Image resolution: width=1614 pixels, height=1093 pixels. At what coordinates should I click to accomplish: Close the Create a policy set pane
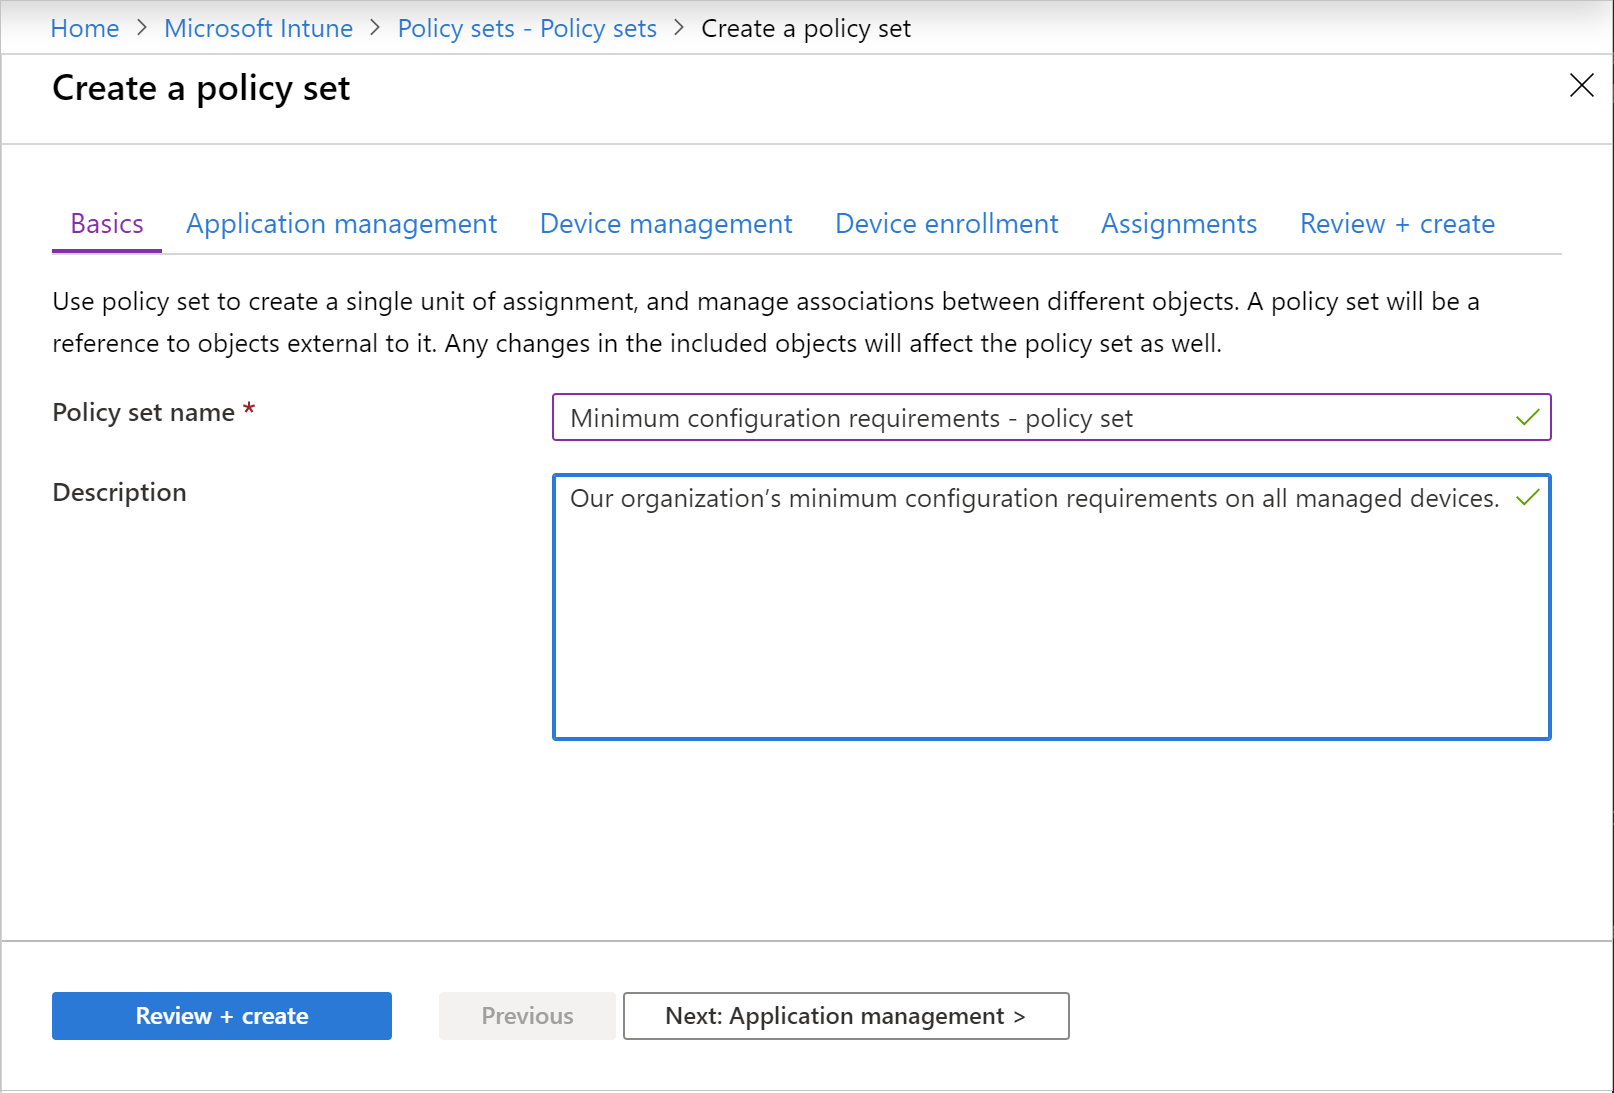(1581, 86)
